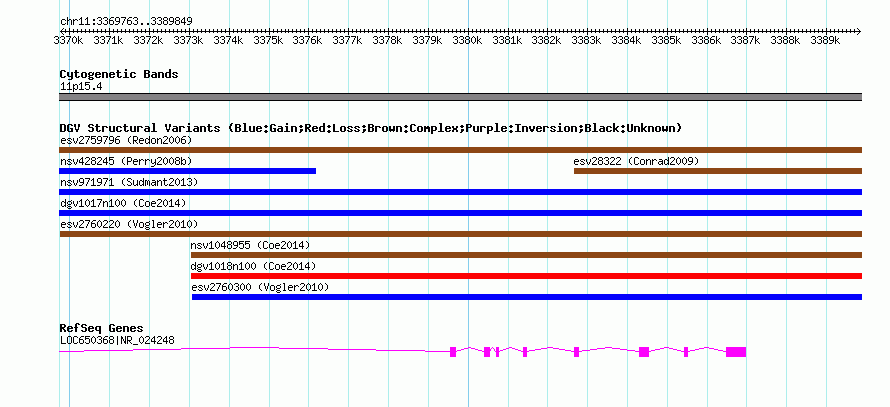Open the dgv1018n100 (Coe2014) label
This screenshot has width=890, height=407.
(x=253, y=266)
